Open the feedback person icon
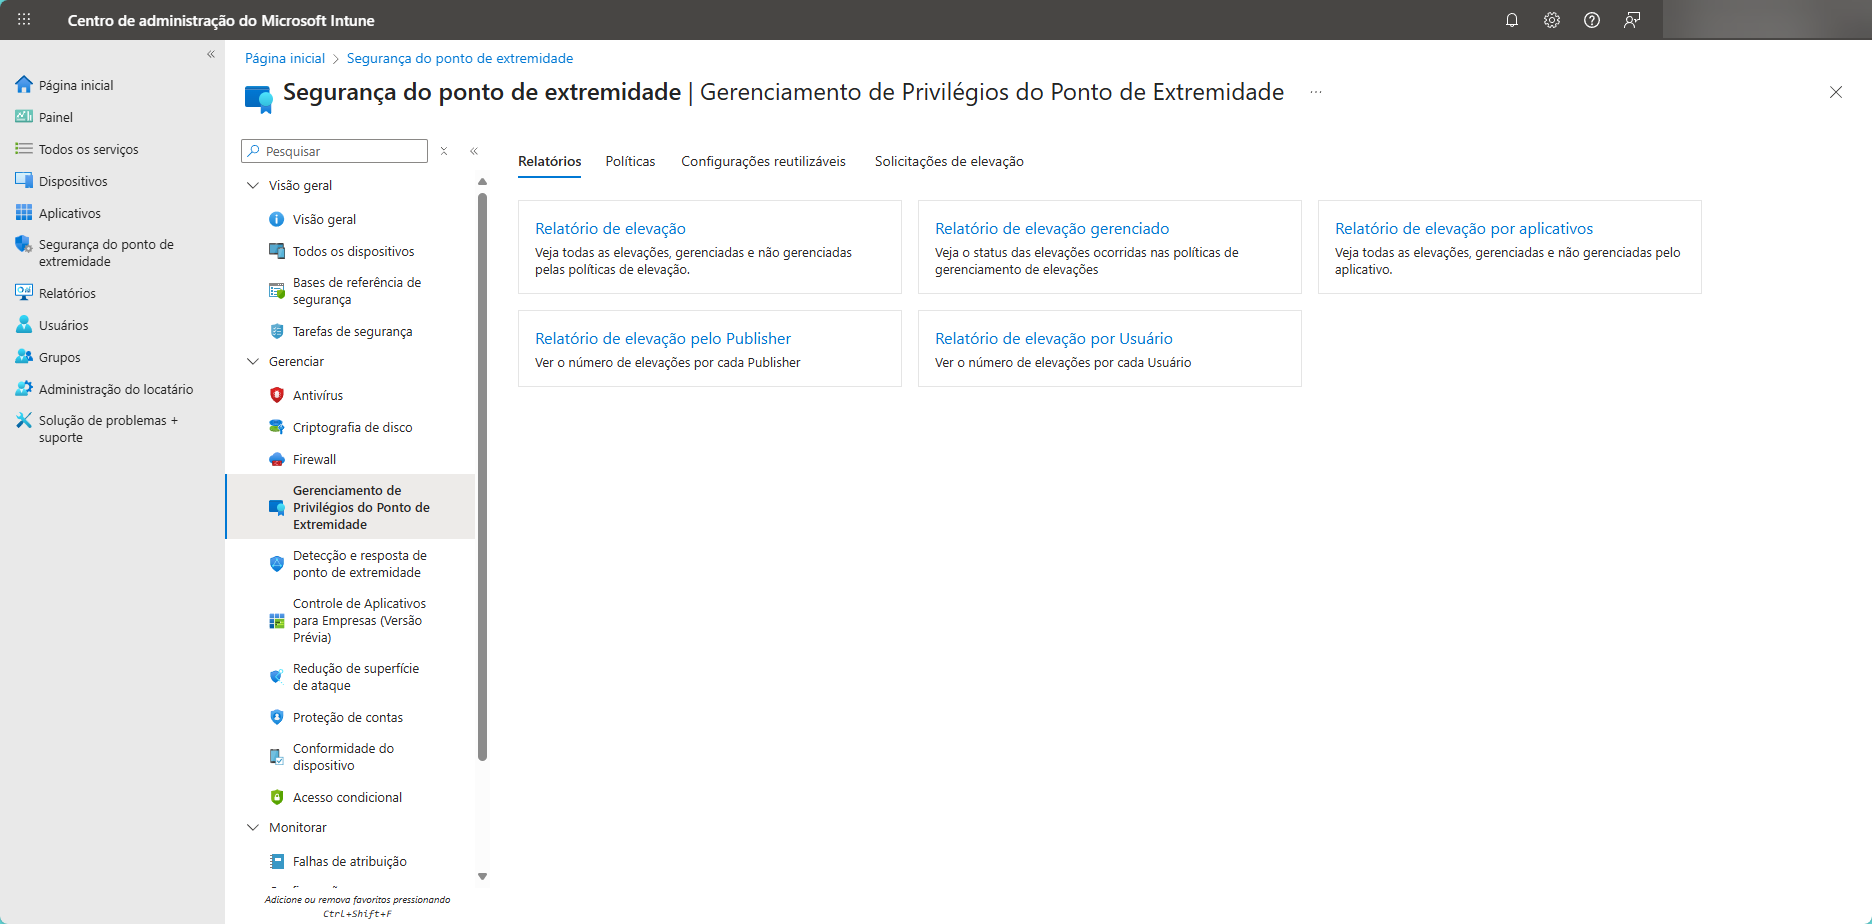 [1632, 20]
